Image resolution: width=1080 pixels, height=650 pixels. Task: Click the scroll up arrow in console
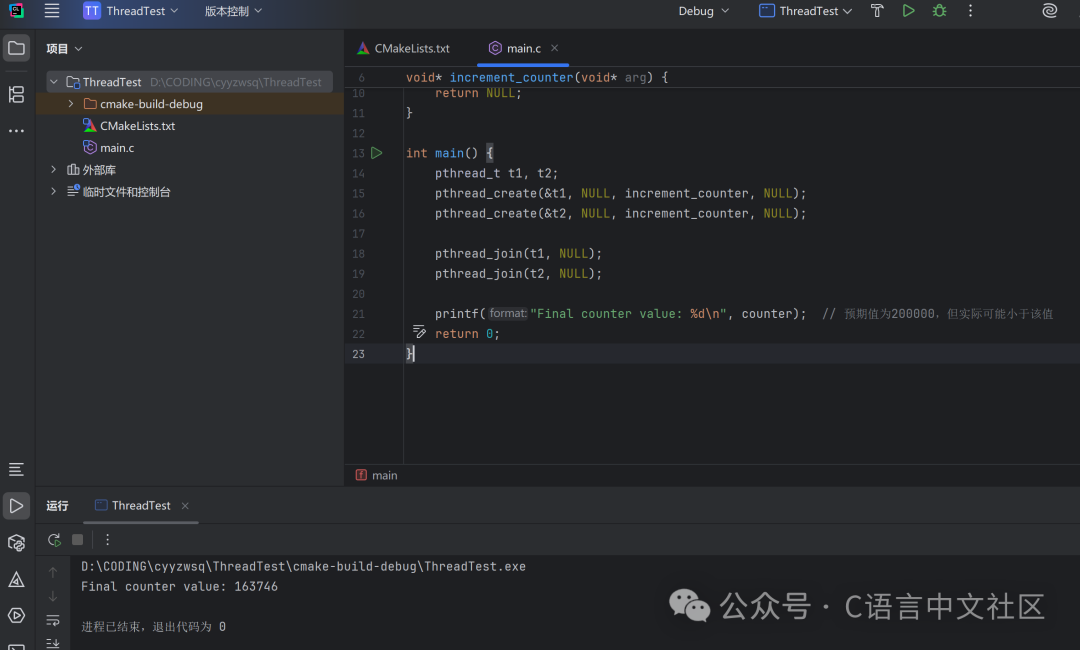click(53, 572)
